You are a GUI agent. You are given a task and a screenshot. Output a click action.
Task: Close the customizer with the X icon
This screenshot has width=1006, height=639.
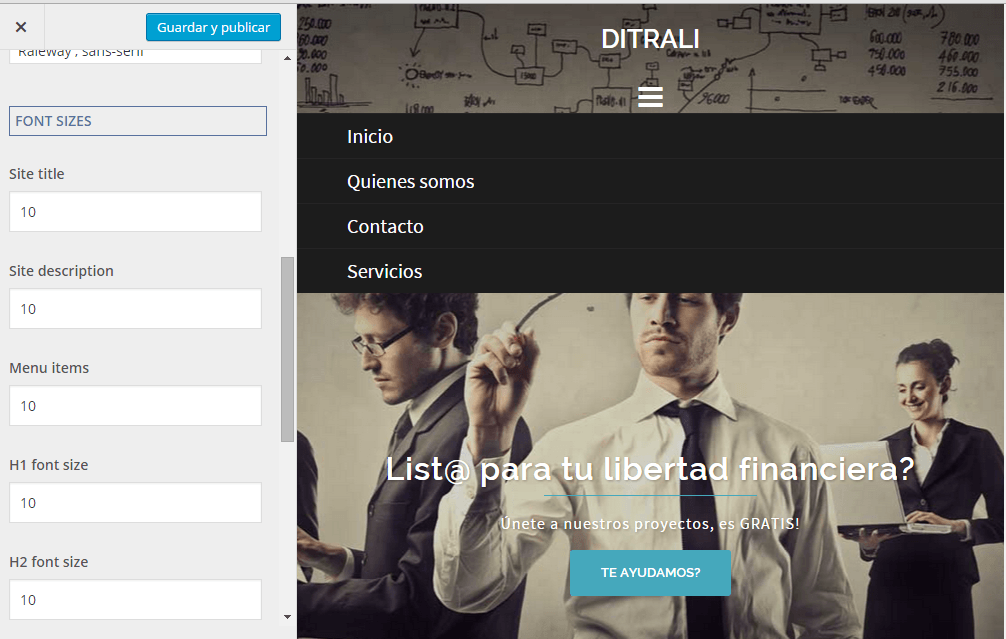coord(21,27)
